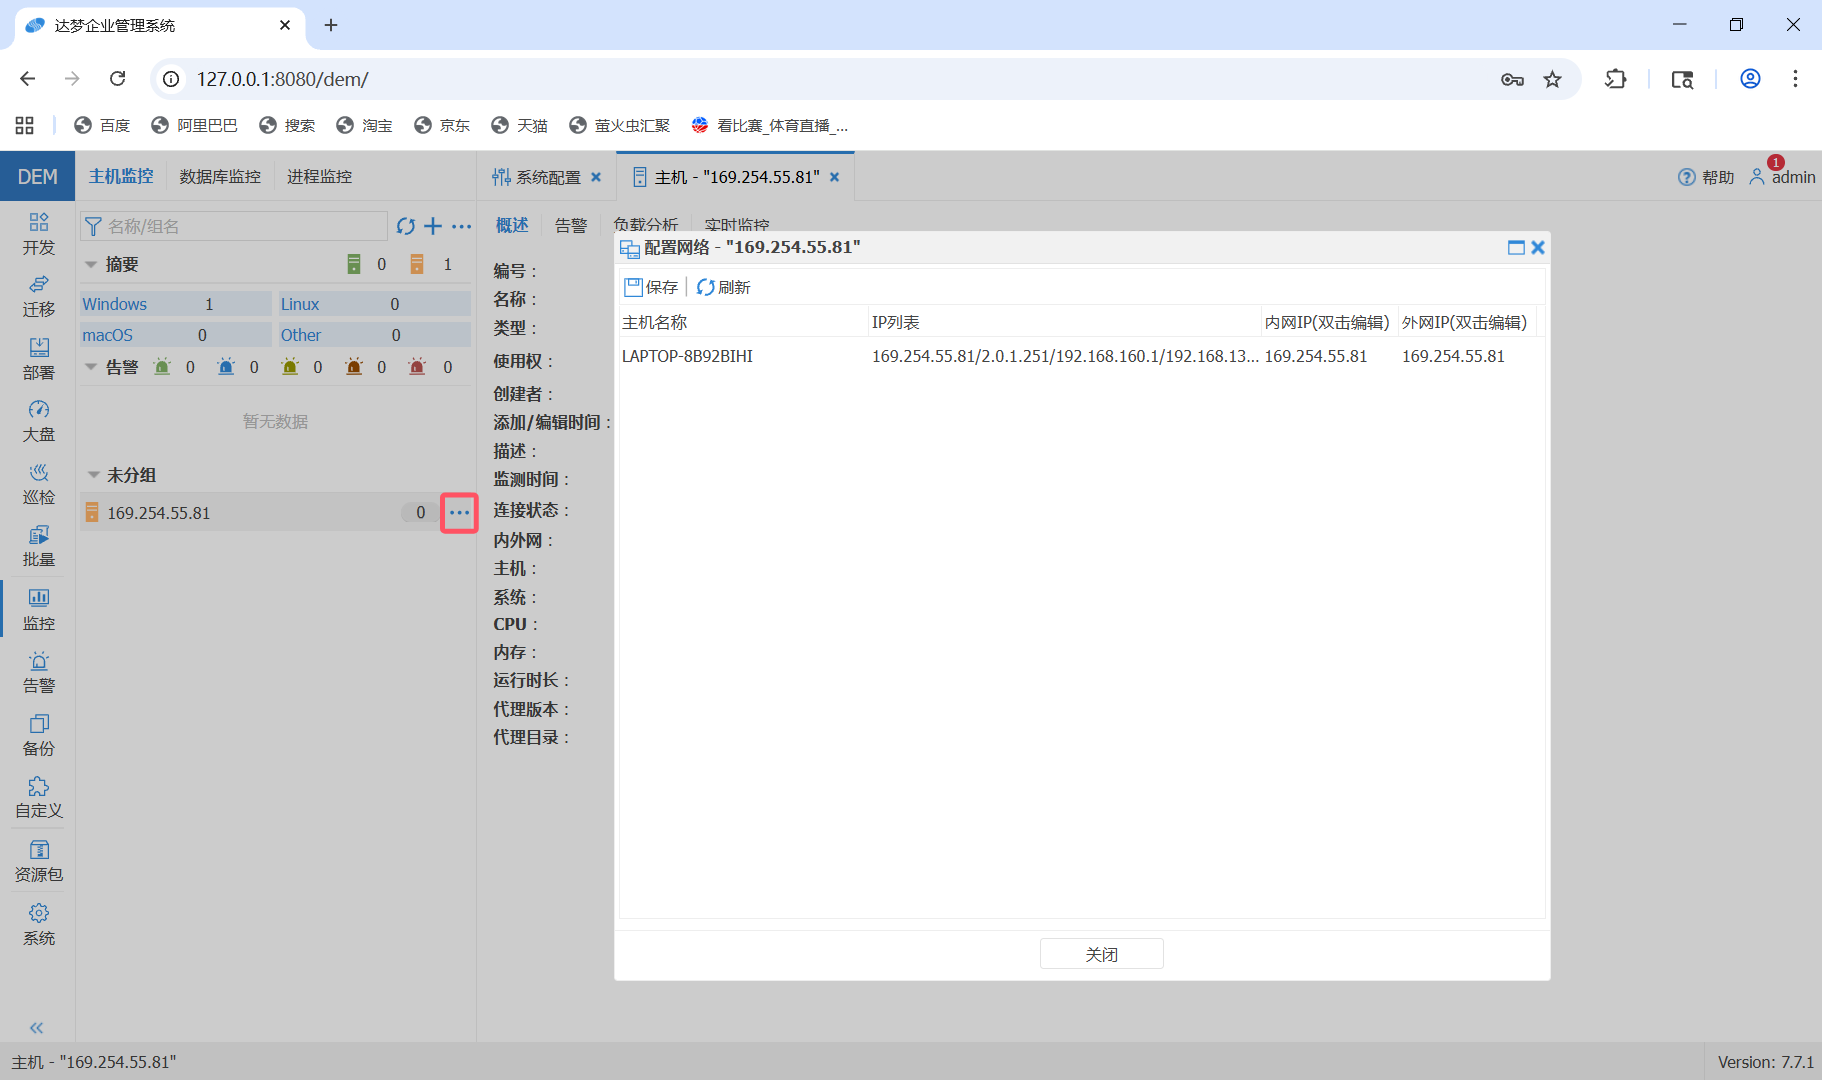This screenshot has width=1822, height=1080.
Task: Open the admin user menu
Action: (x=1782, y=177)
